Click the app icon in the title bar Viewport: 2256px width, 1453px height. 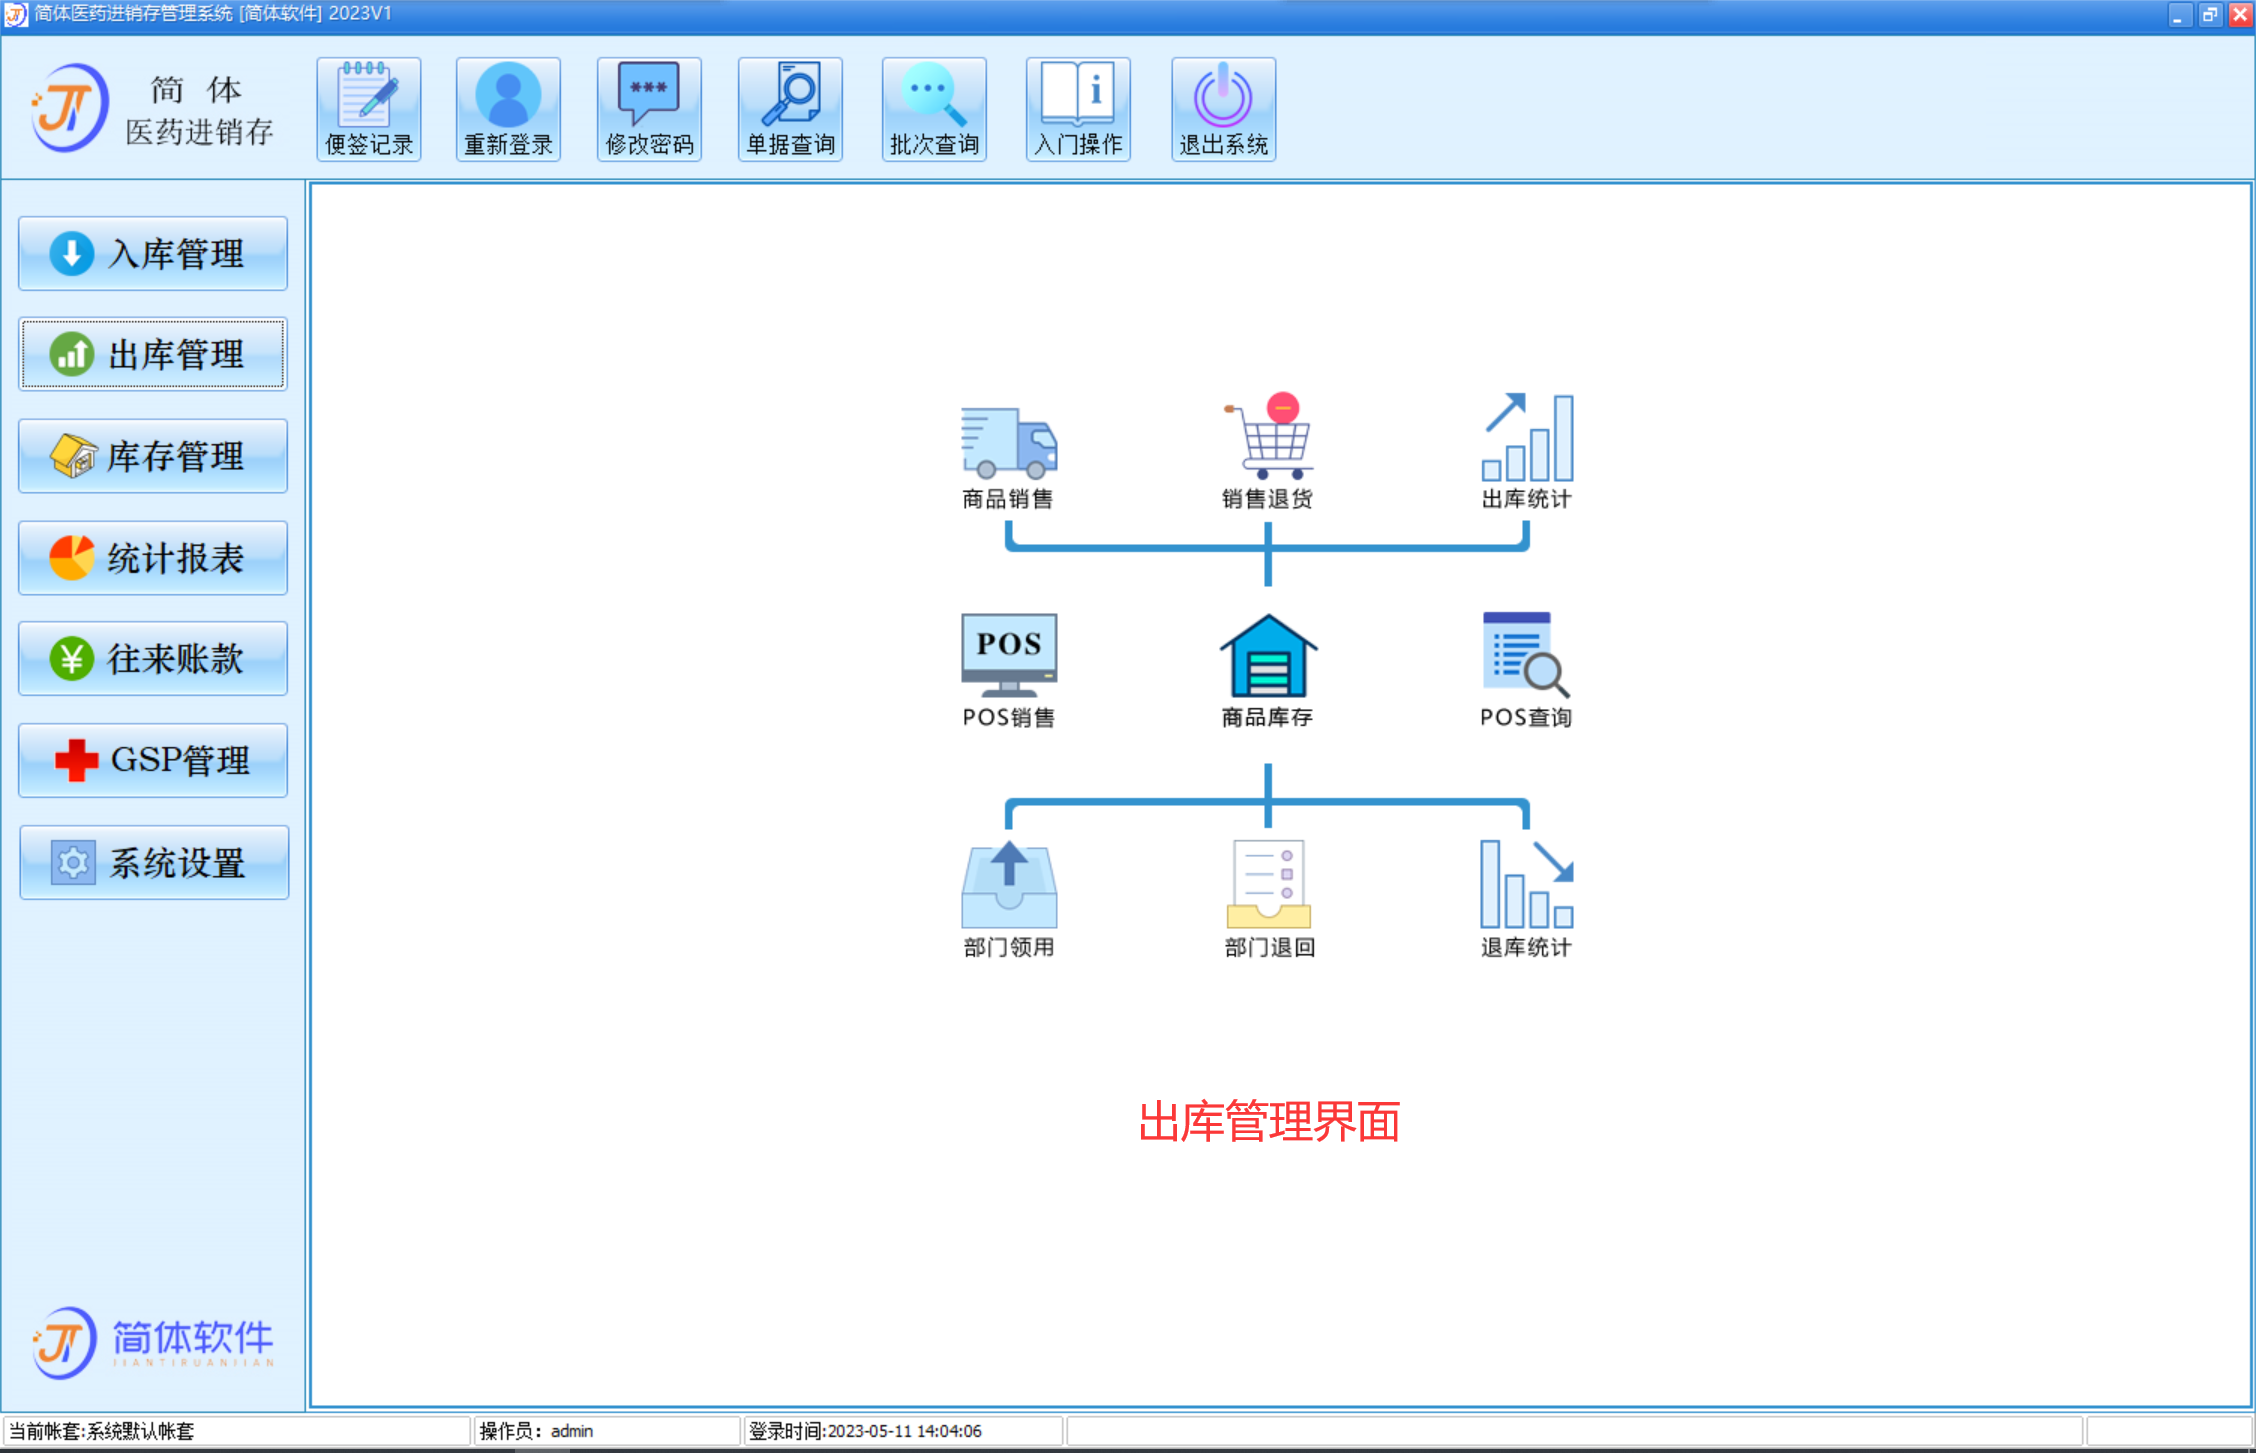16,14
